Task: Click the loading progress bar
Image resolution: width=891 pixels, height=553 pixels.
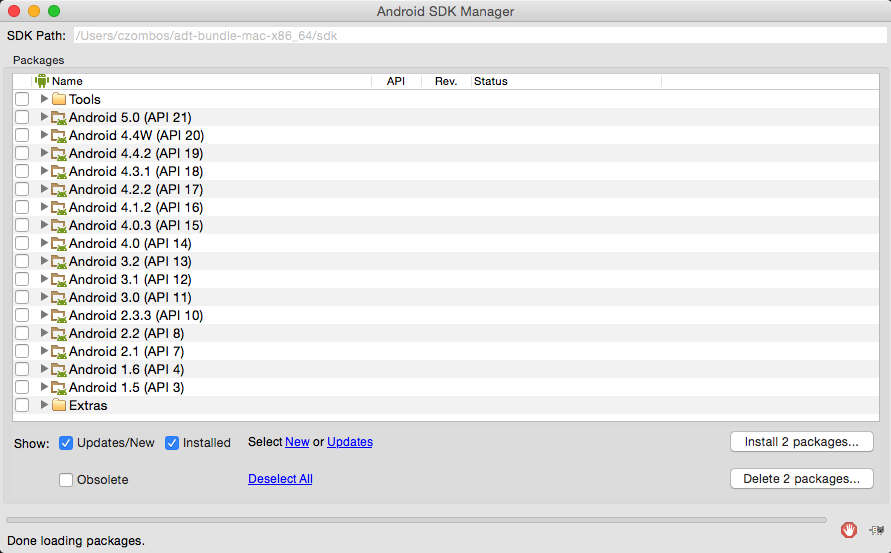Action: click(x=417, y=520)
